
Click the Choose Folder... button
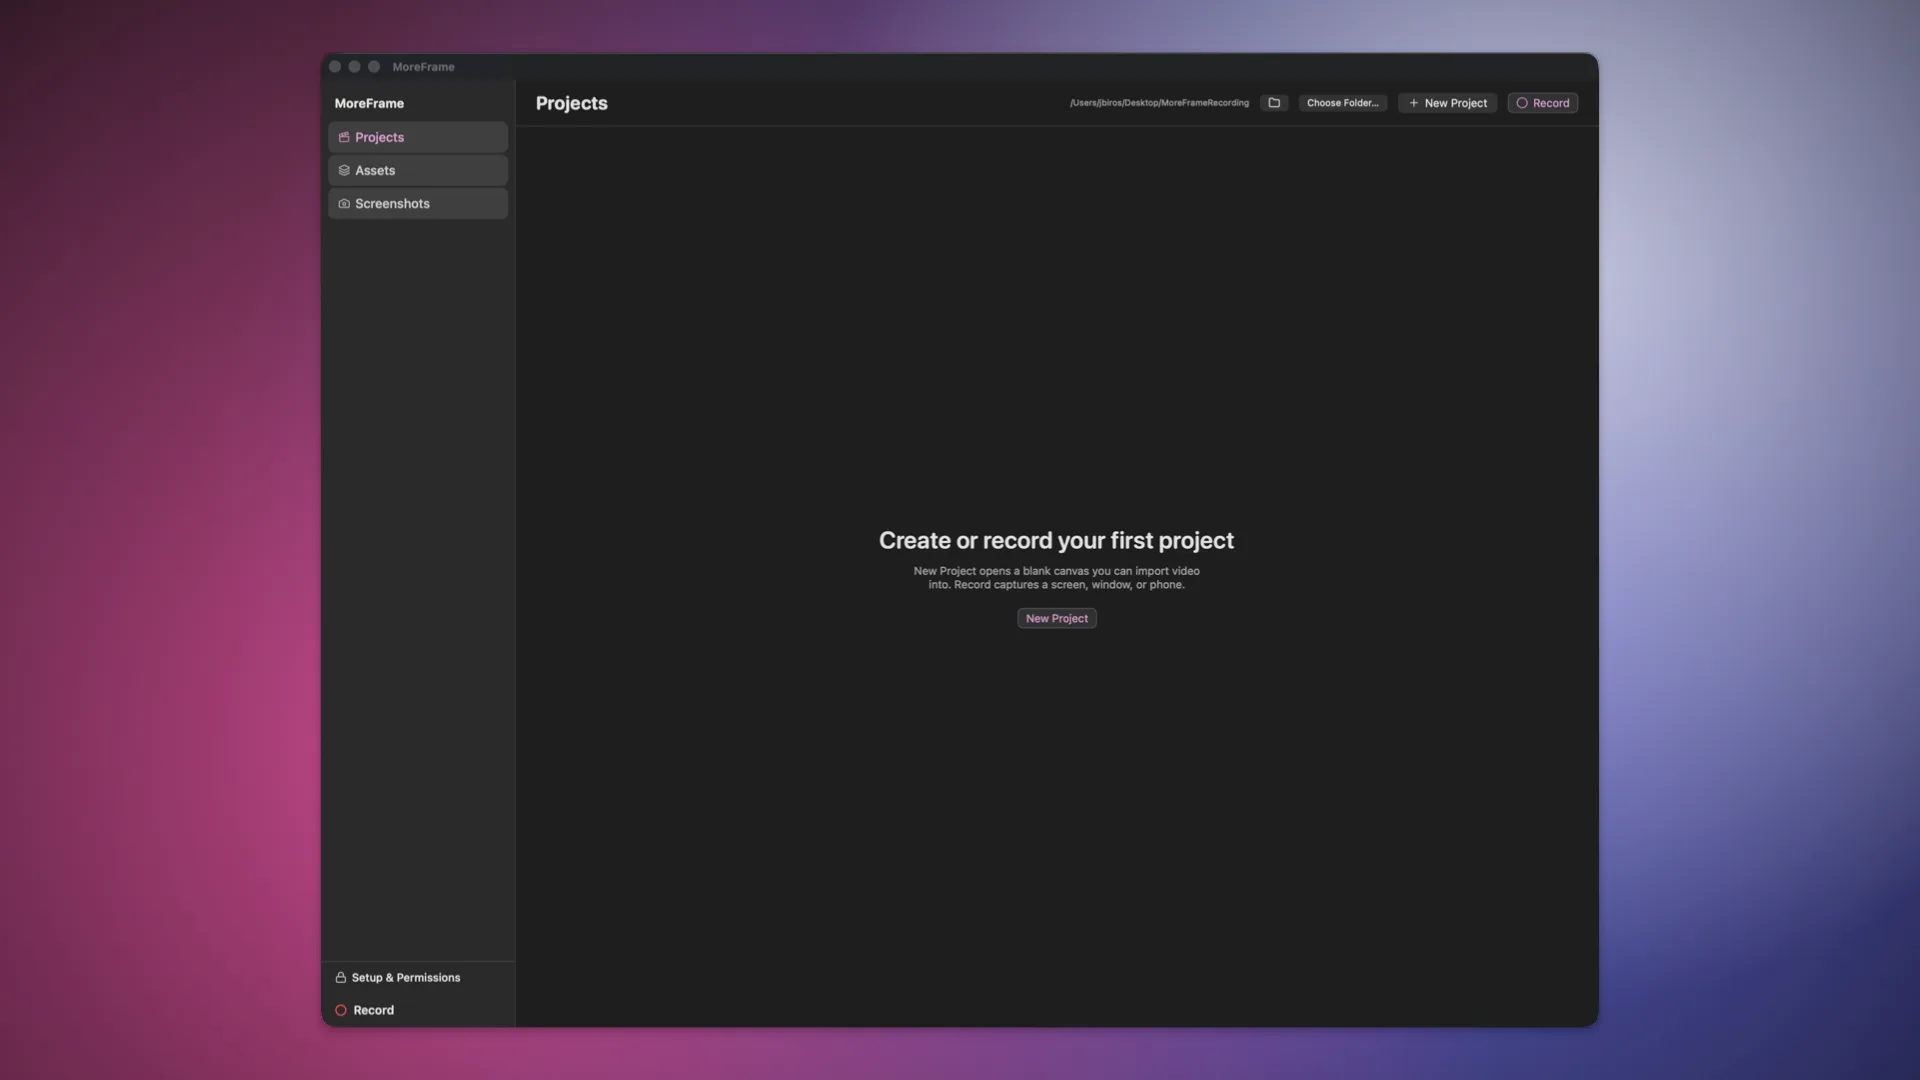point(1342,103)
